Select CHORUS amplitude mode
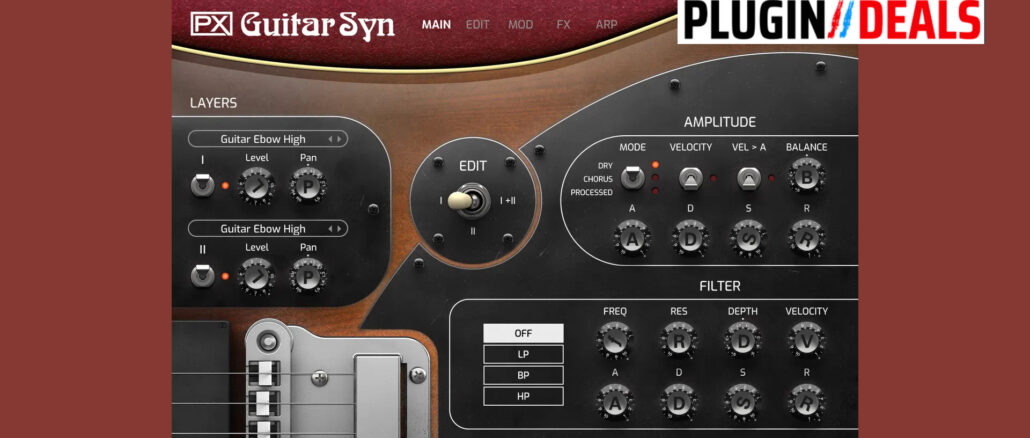Viewport: 1030px width, 438px height. (x=598, y=179)
